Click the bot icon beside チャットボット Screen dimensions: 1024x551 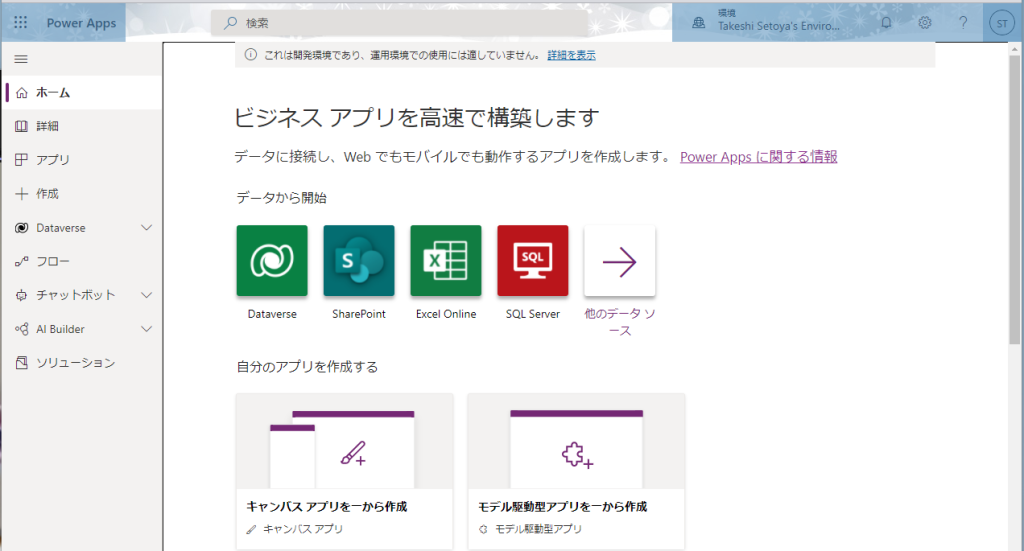pos(22,295)
